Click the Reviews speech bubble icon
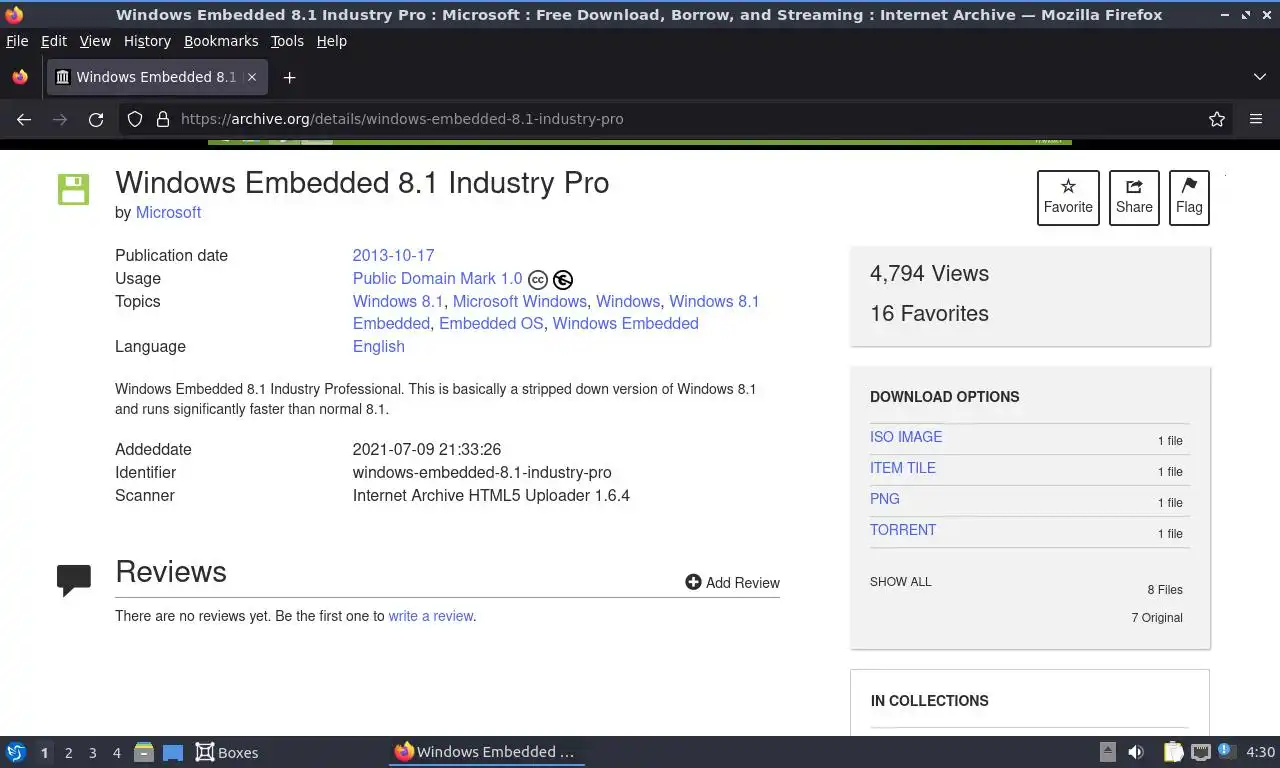 coord(74,580)
